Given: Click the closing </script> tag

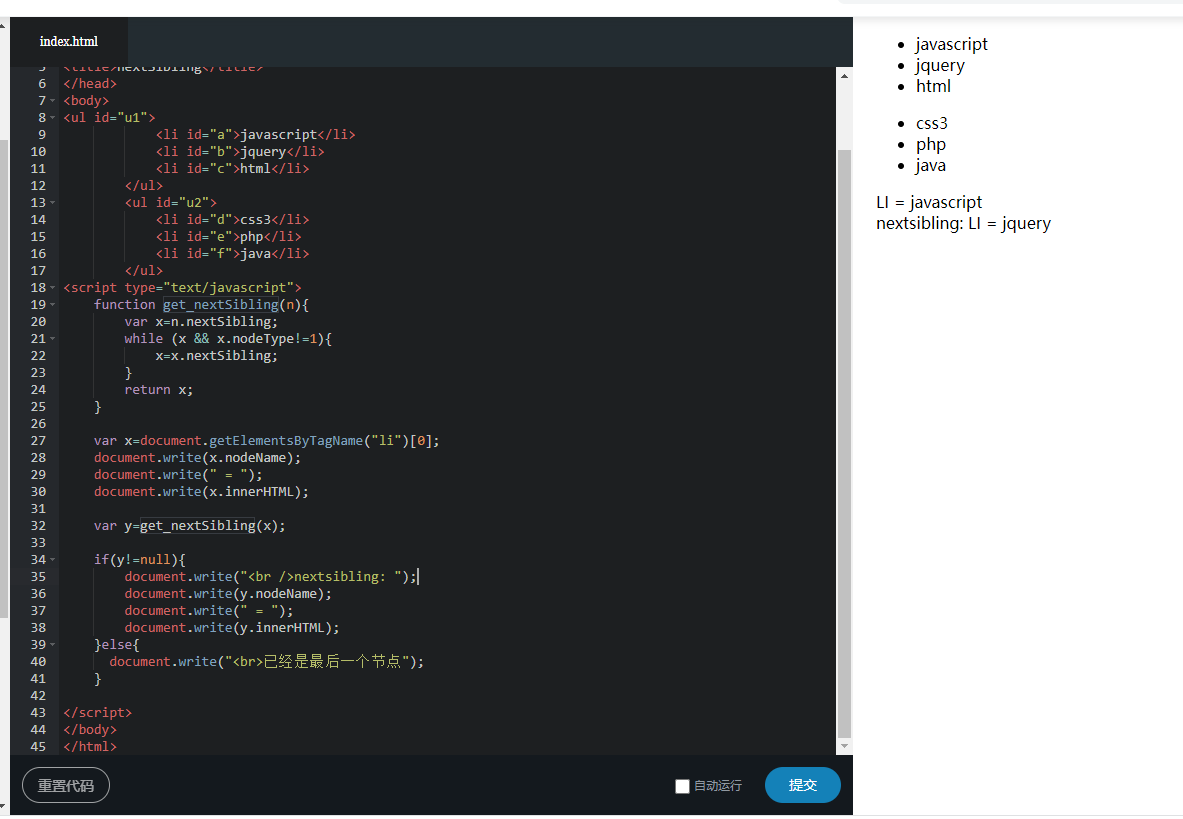Looking at the screenshot, I should tap(97, 713).
